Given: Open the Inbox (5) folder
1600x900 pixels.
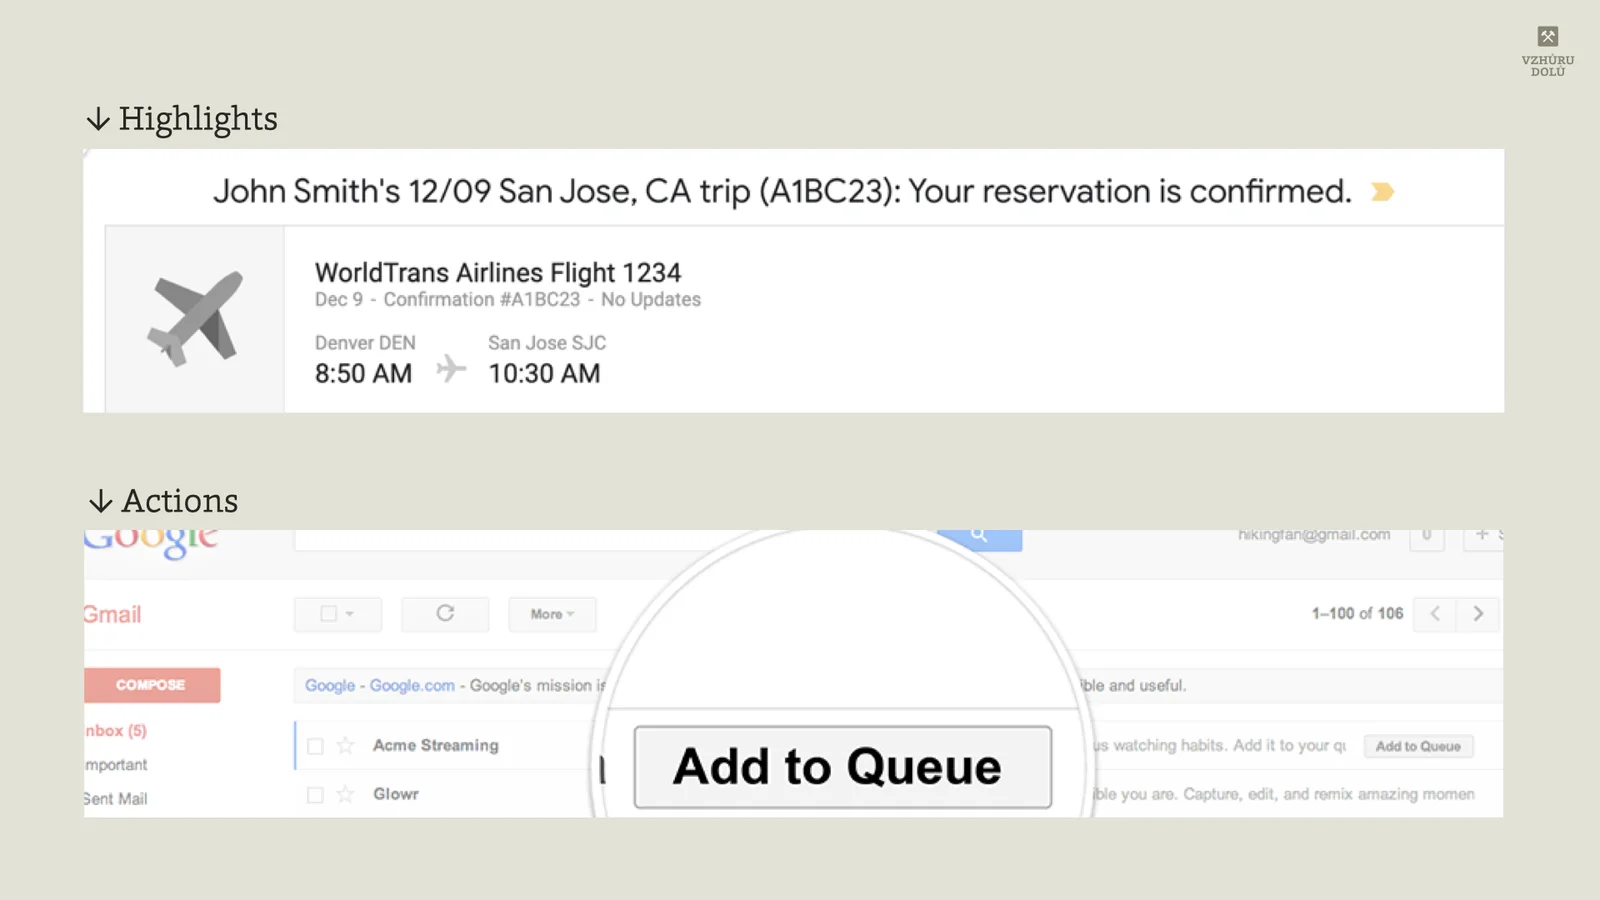Looking at the screenshot, I should coord(113,730).
